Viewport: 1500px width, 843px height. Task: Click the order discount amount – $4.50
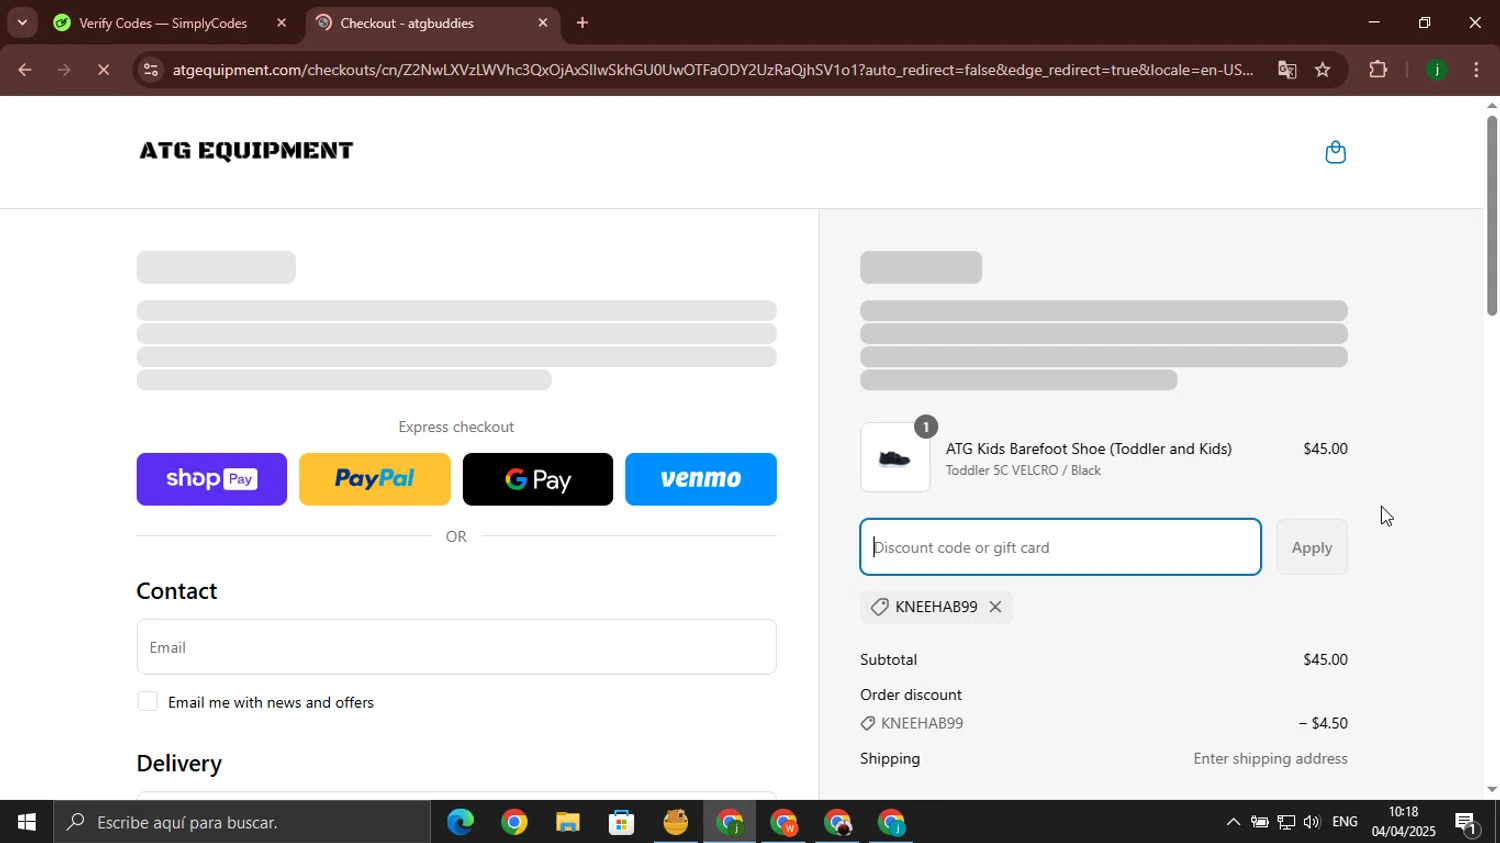point(1323,723)
